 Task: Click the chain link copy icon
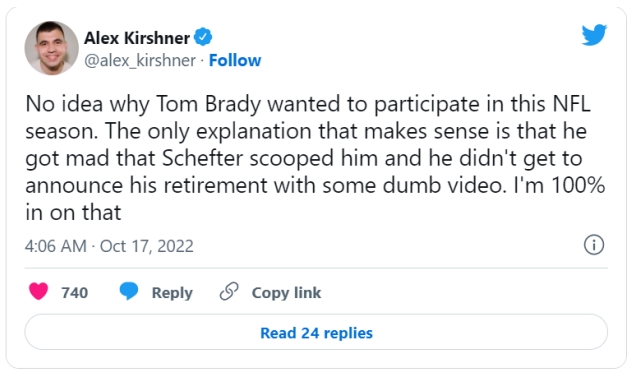click(x=229, y=291)
